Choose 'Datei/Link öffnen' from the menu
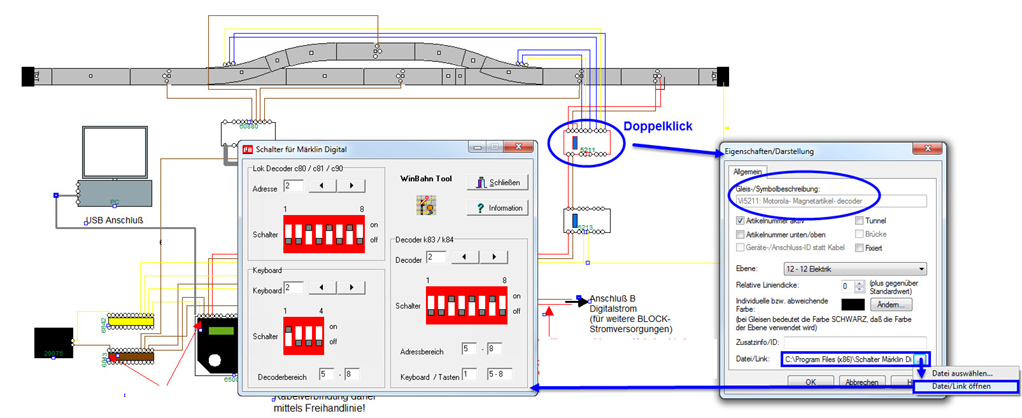Image resolution: width=1022 pixels, height=418 pixels. 966,386
